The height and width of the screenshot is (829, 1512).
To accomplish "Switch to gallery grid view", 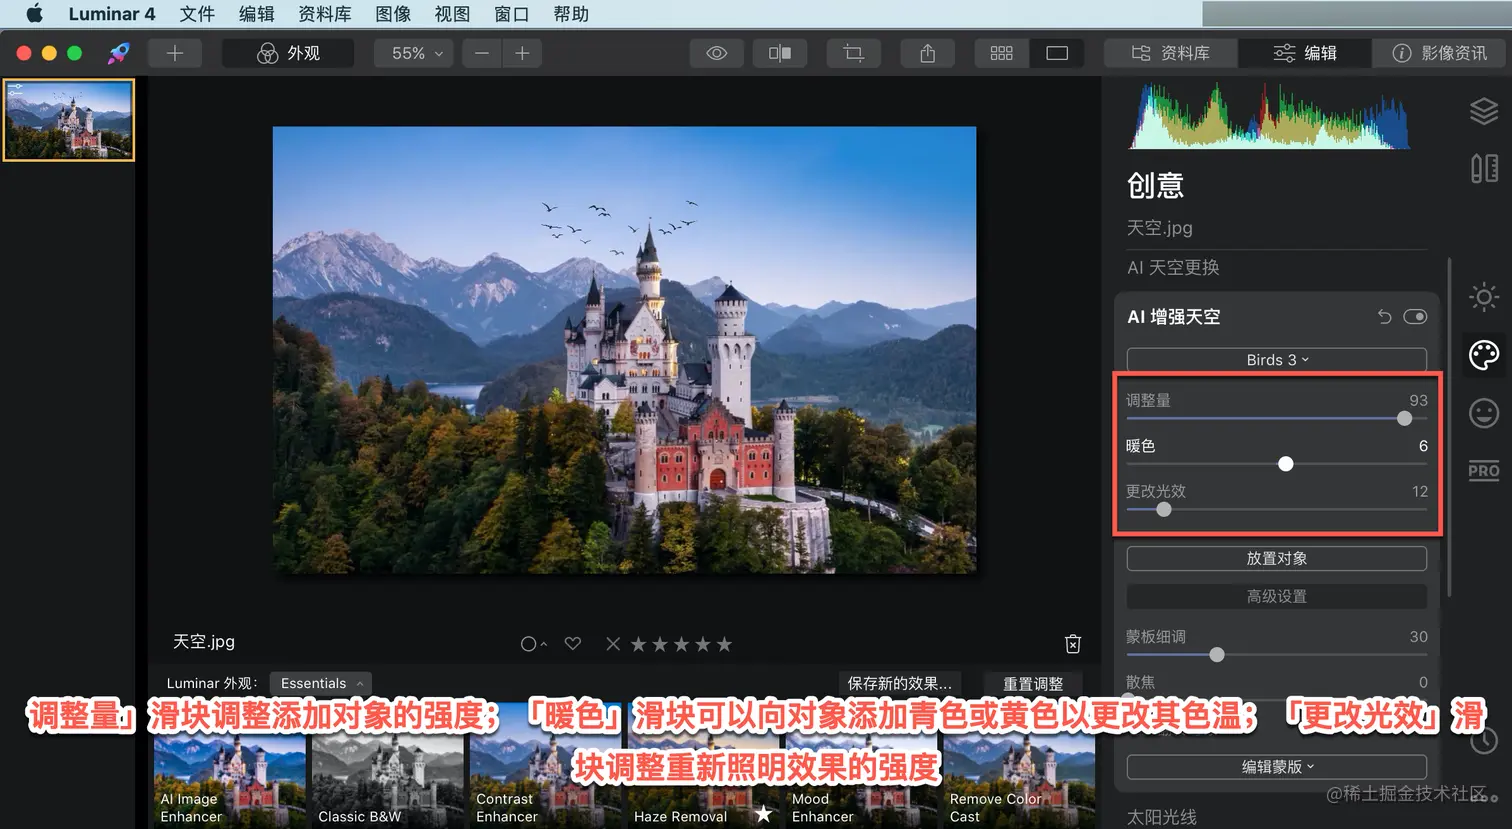I will (1002, 53).
